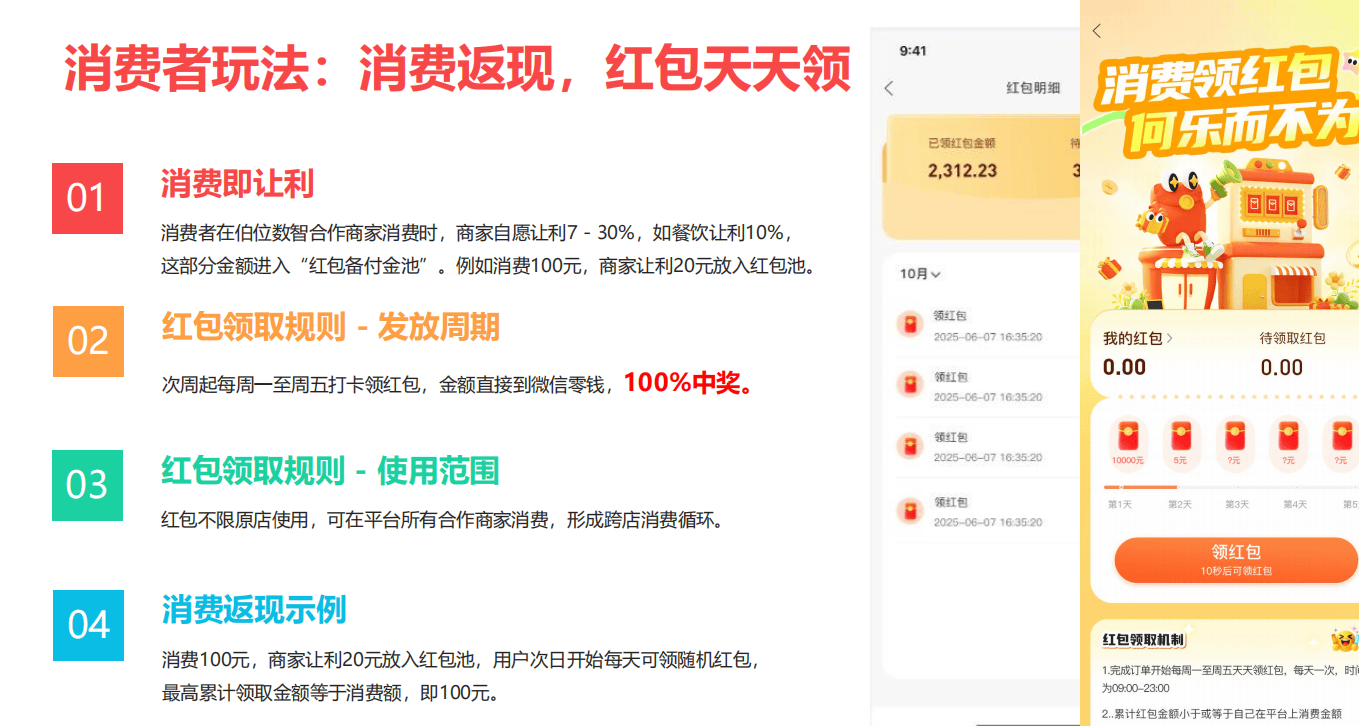Select the red 01 number block
Image resolution: width=1359 pixels, height=726 pixels.
point(87,198)
